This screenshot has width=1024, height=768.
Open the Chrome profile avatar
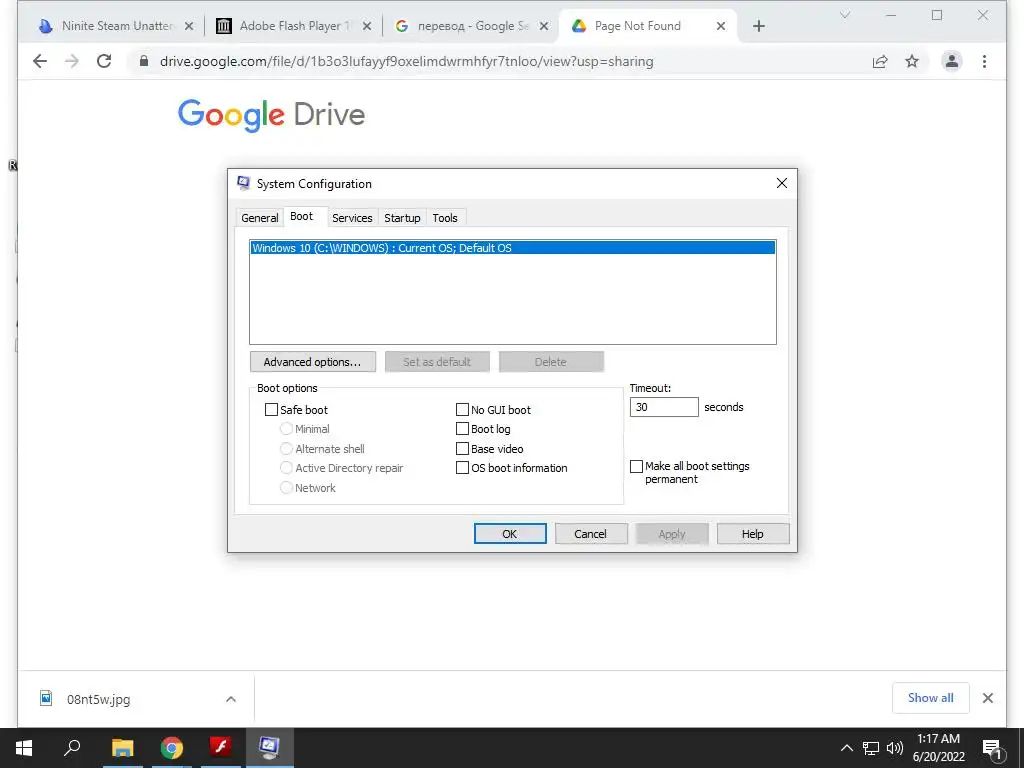952,61
